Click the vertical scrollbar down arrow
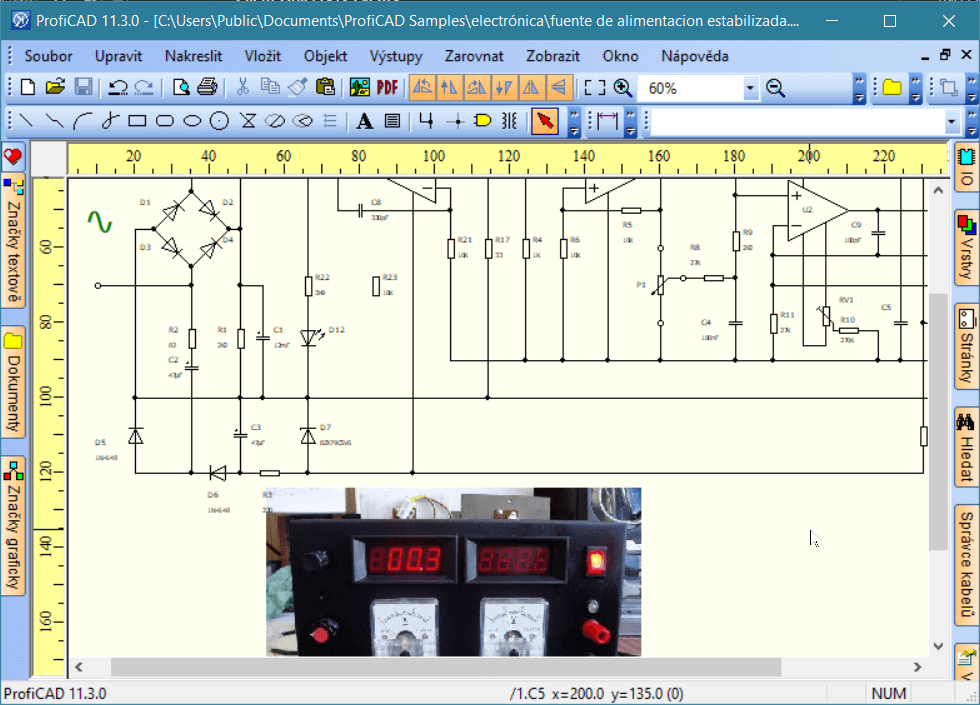This screenshot has width=980, height=705. 938,646
